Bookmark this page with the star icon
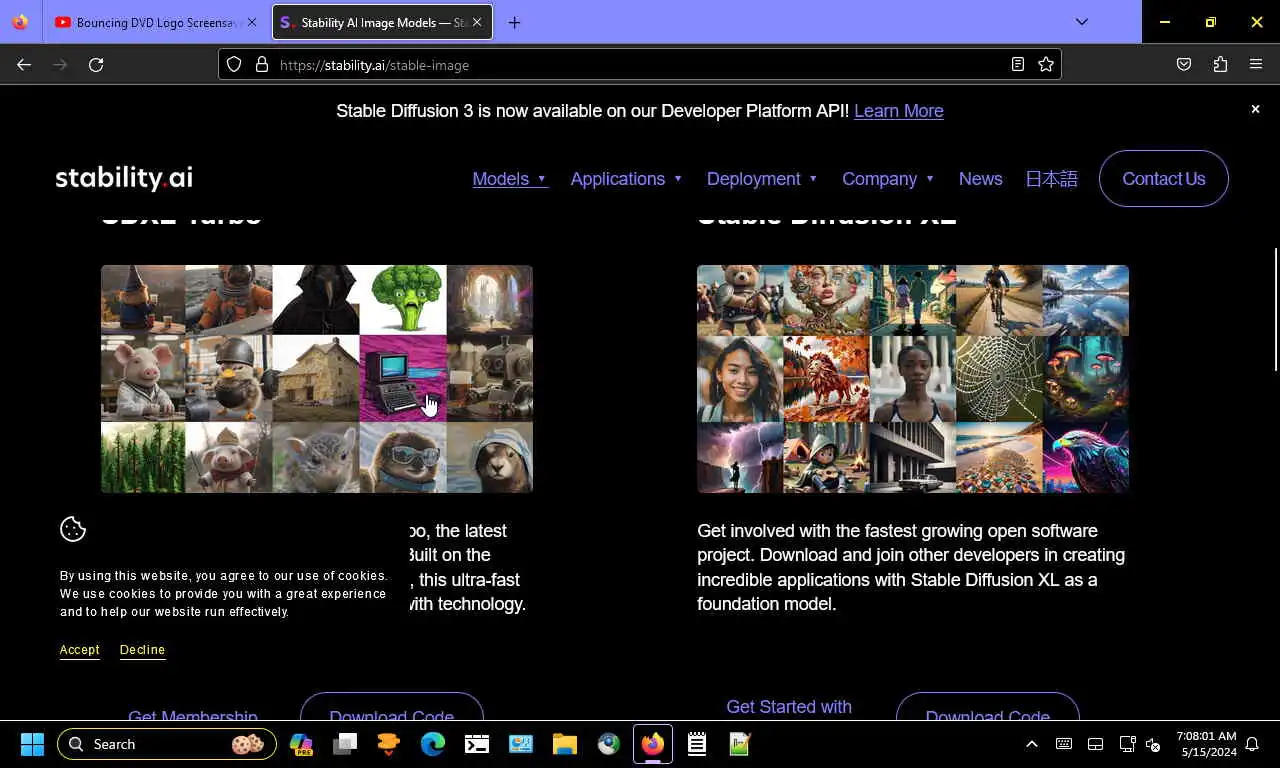The image size is (1280, 768). (x=1046, y=64)
